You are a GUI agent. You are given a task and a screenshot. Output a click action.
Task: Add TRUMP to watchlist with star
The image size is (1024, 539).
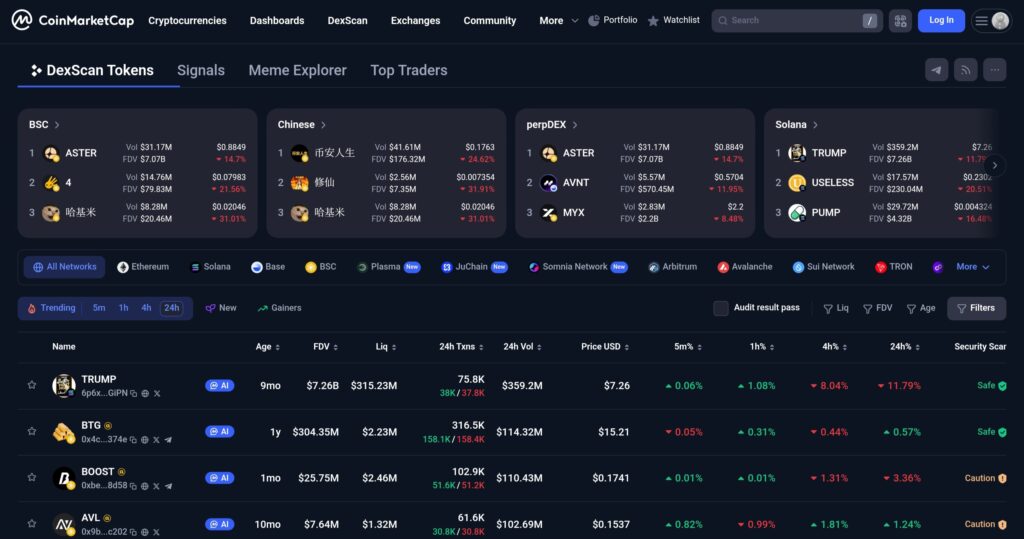click(x=31, y=385)
